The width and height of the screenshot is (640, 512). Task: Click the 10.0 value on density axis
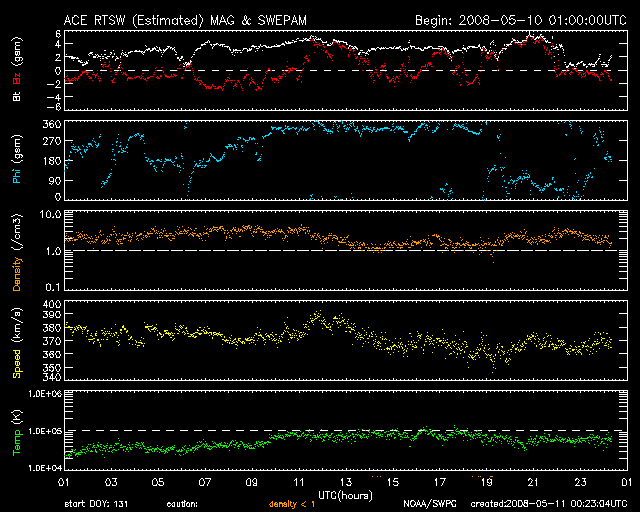click(x=51, y=214)
